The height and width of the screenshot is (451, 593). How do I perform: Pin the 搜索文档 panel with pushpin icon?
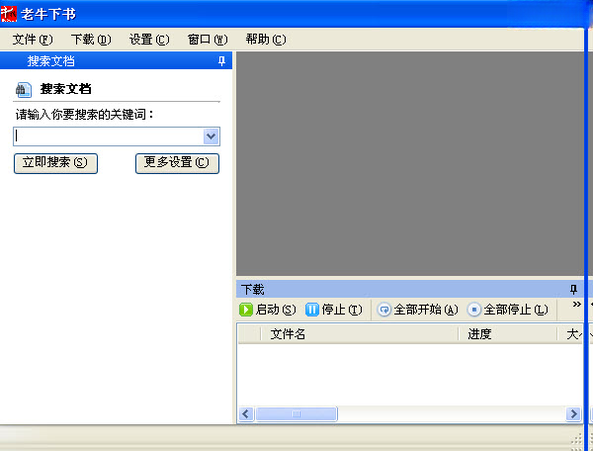(222, 60)
